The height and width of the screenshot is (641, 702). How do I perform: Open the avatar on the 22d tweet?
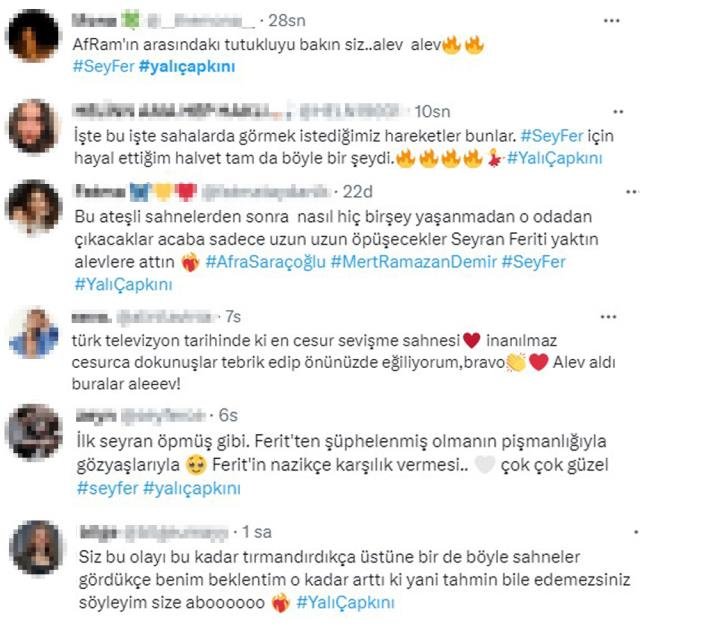[x=34, y=208]
